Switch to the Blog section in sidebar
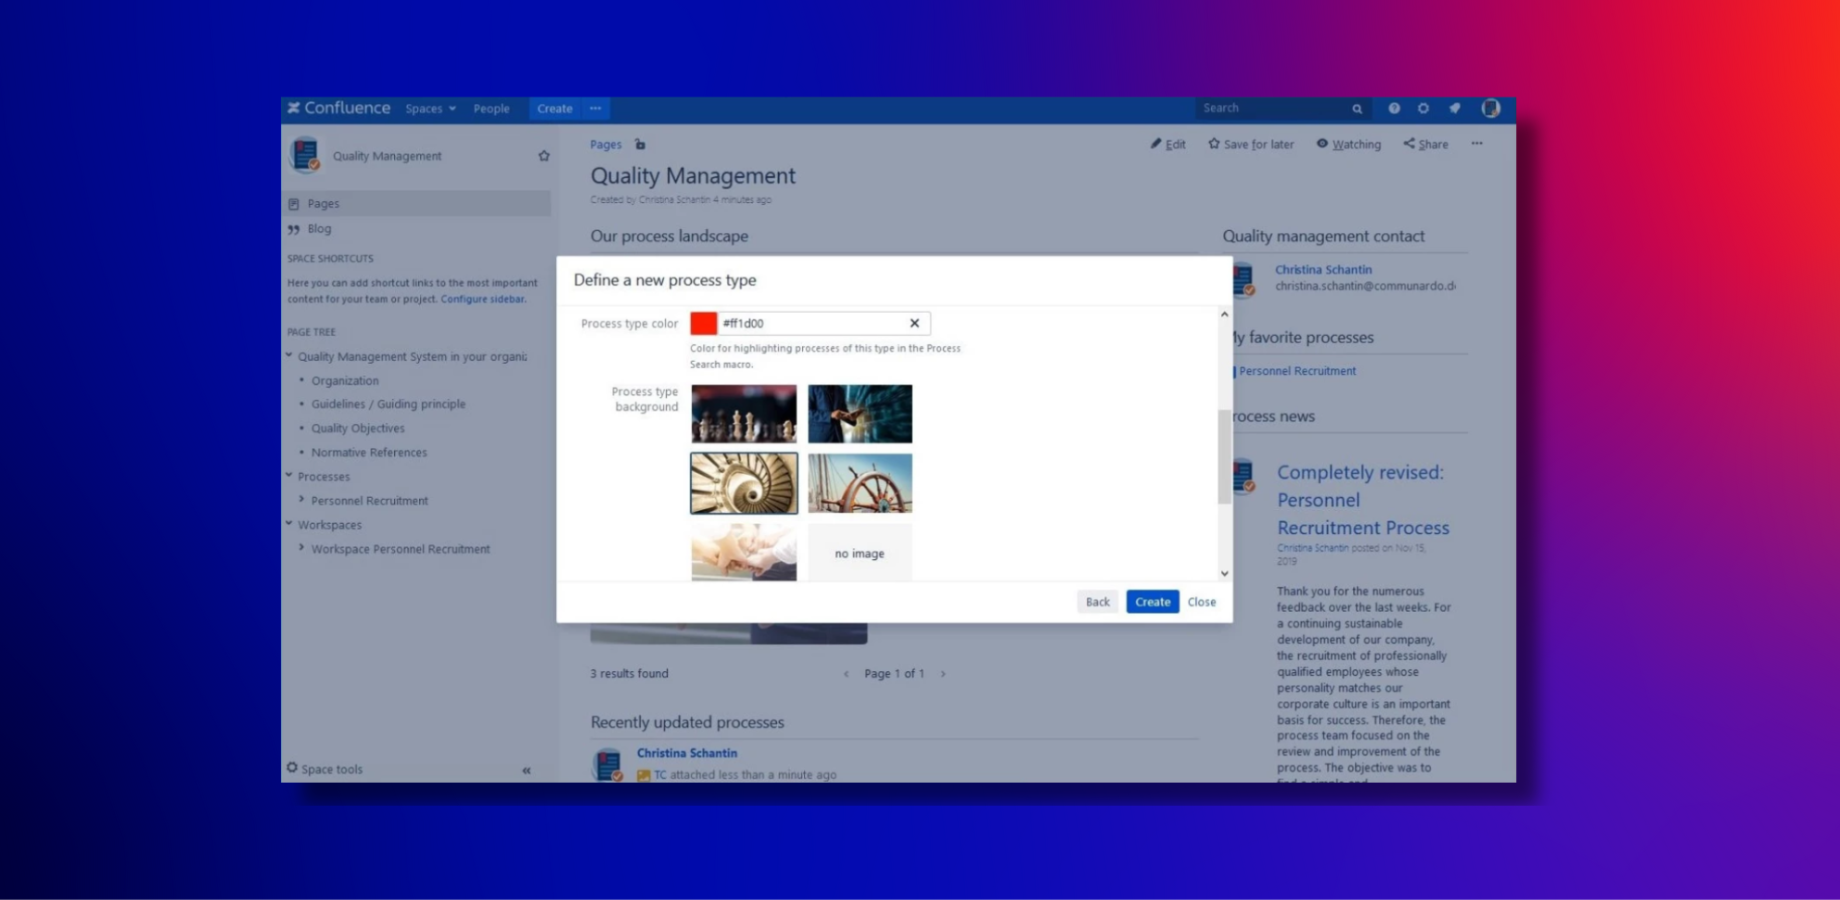The height and width of the screenshot is (900, 1840). (318, 228)
